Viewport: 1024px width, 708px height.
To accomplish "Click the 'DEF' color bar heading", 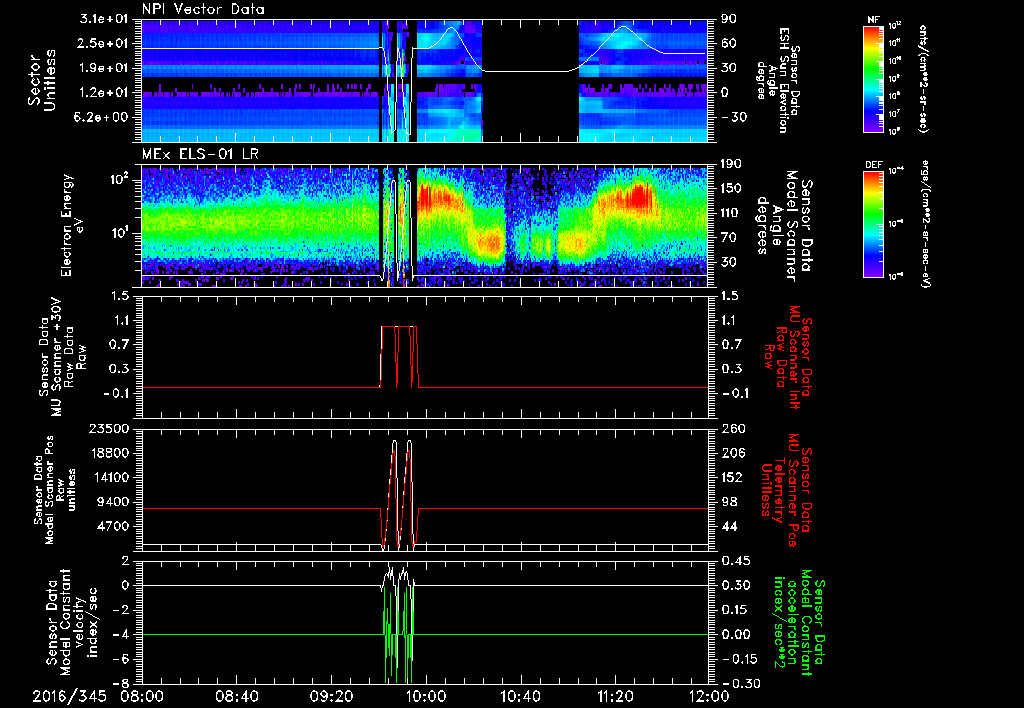I will (x=873, y=165).
